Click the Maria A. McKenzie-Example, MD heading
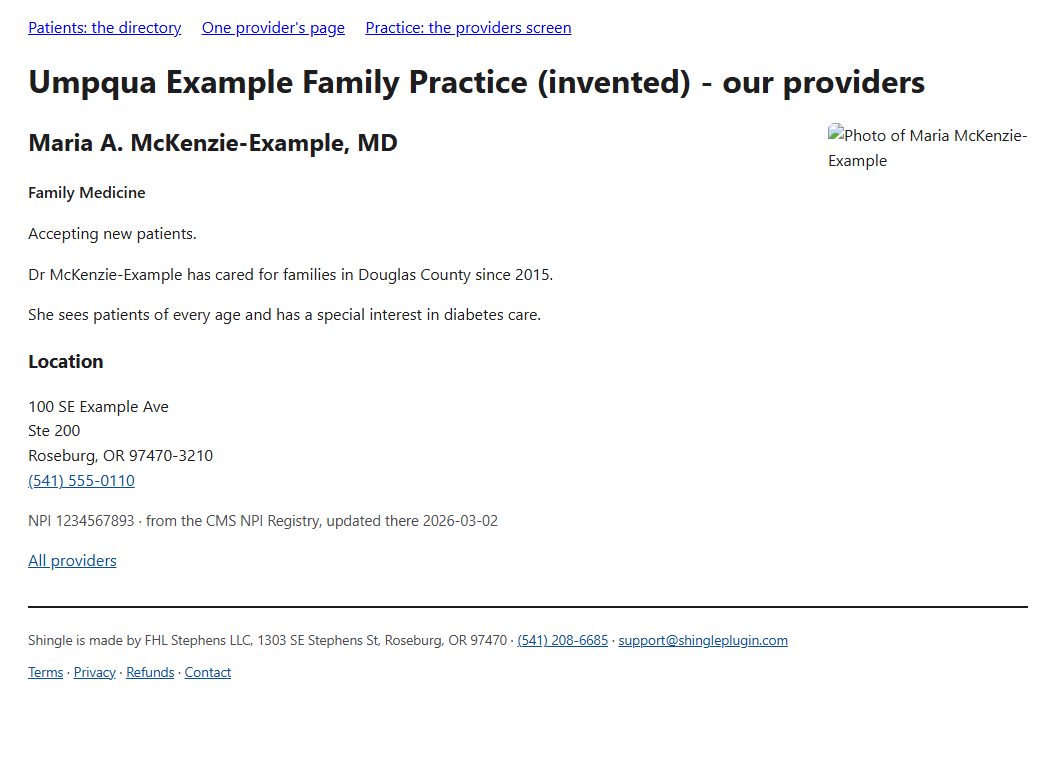Viewport: 1056px width, 760px height. tap(213, 143)
